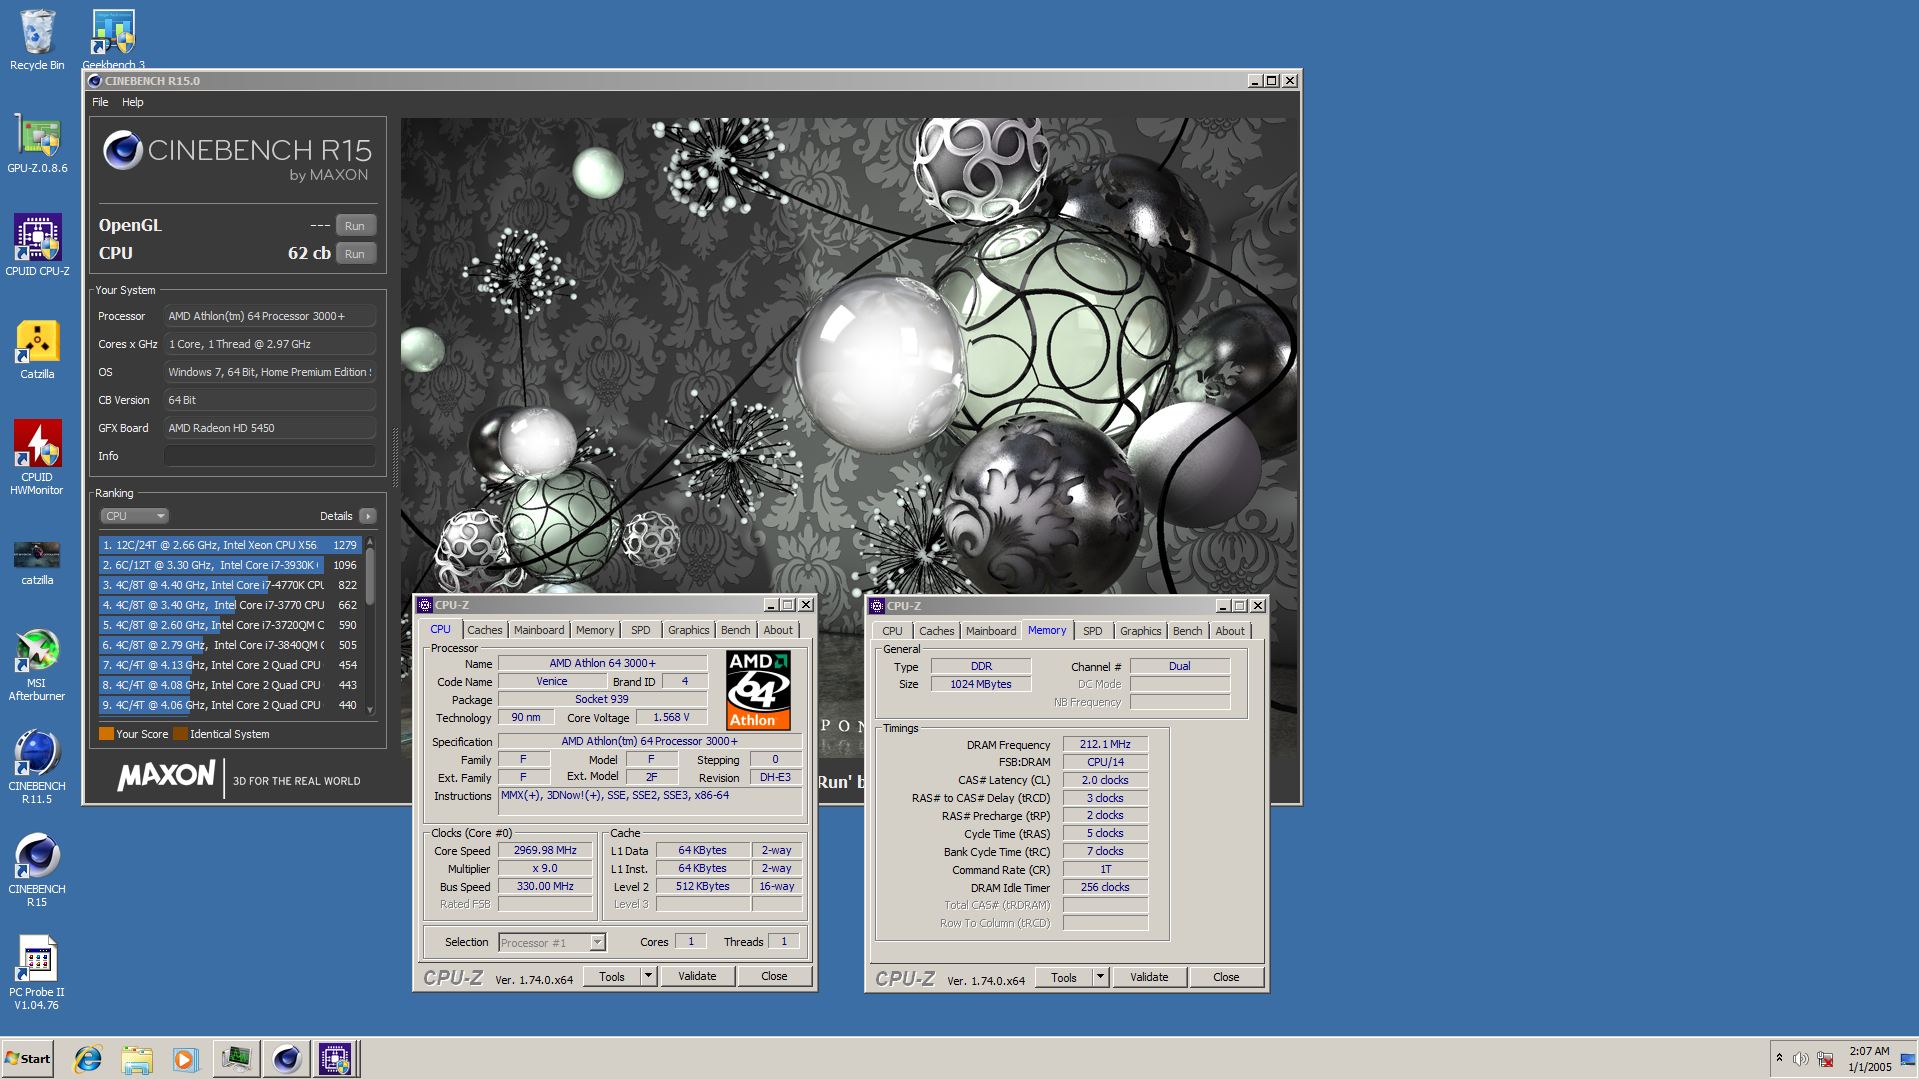This screenshot has height=1079, width=1919.
Task: Click Close button in right CPU-Z
Action: (x=1226, y=978)
